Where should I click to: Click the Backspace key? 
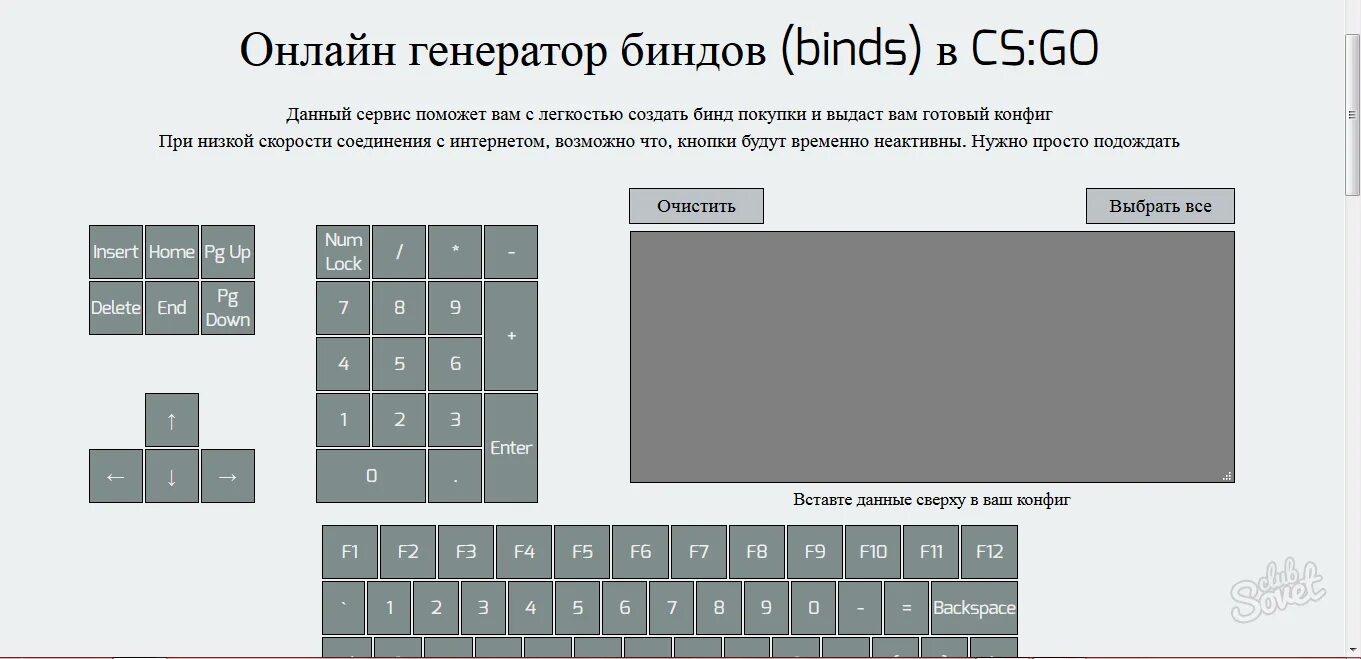[x=974, y=608]
